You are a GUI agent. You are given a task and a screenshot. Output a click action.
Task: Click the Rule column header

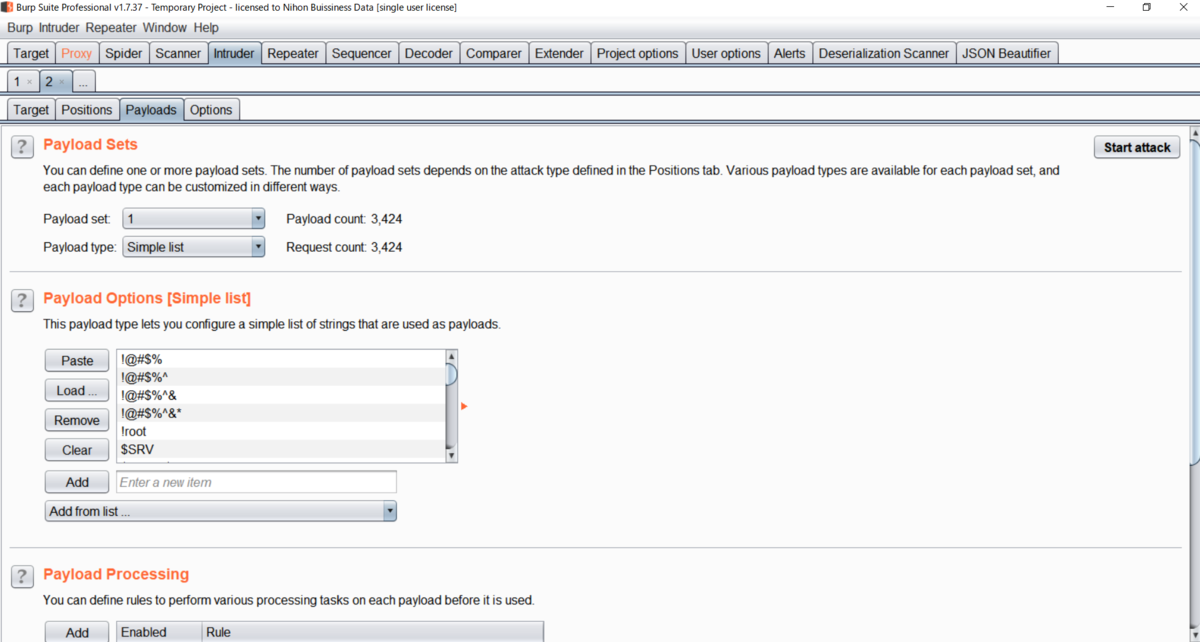pos(373,632)
